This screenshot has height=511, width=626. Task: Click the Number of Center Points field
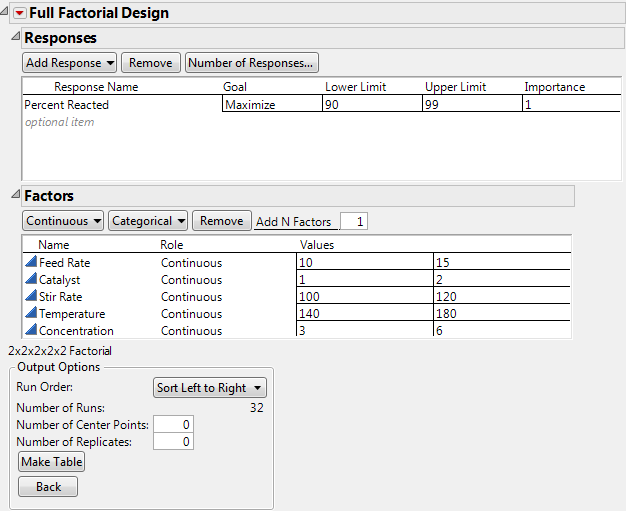click(x=173, y=425)
